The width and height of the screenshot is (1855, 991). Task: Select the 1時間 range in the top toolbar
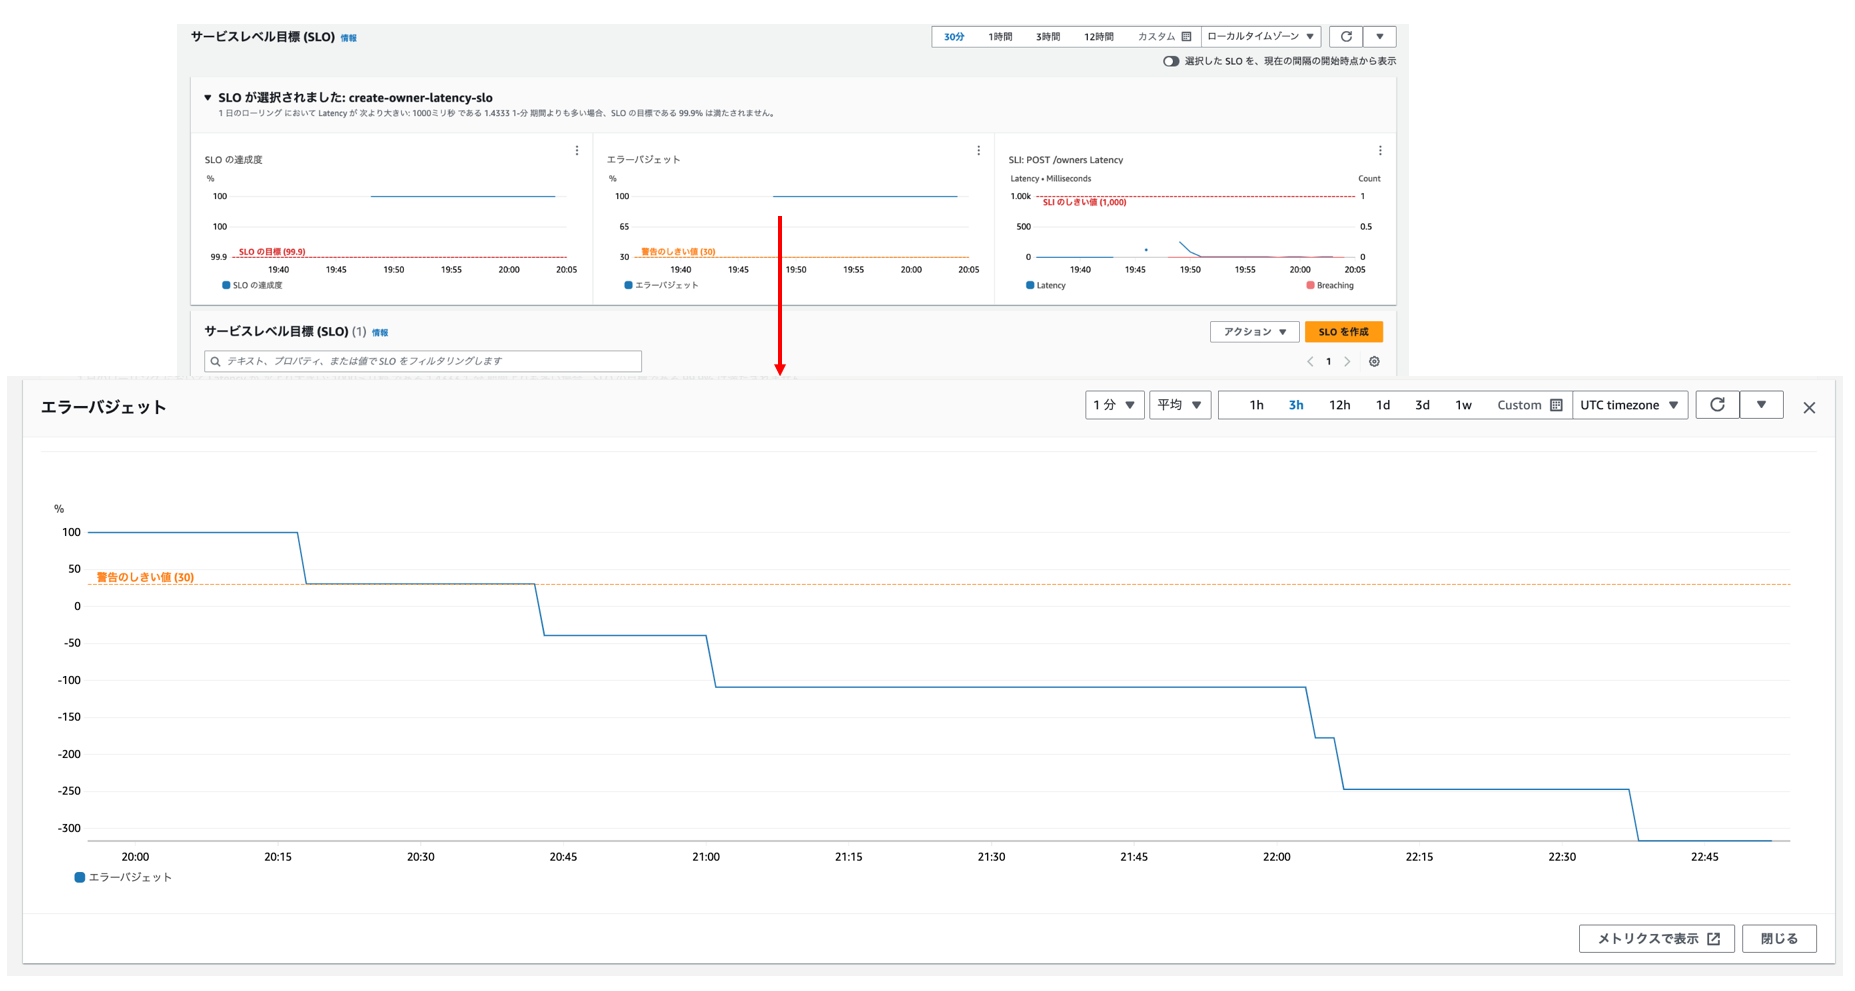[1000, 37]
